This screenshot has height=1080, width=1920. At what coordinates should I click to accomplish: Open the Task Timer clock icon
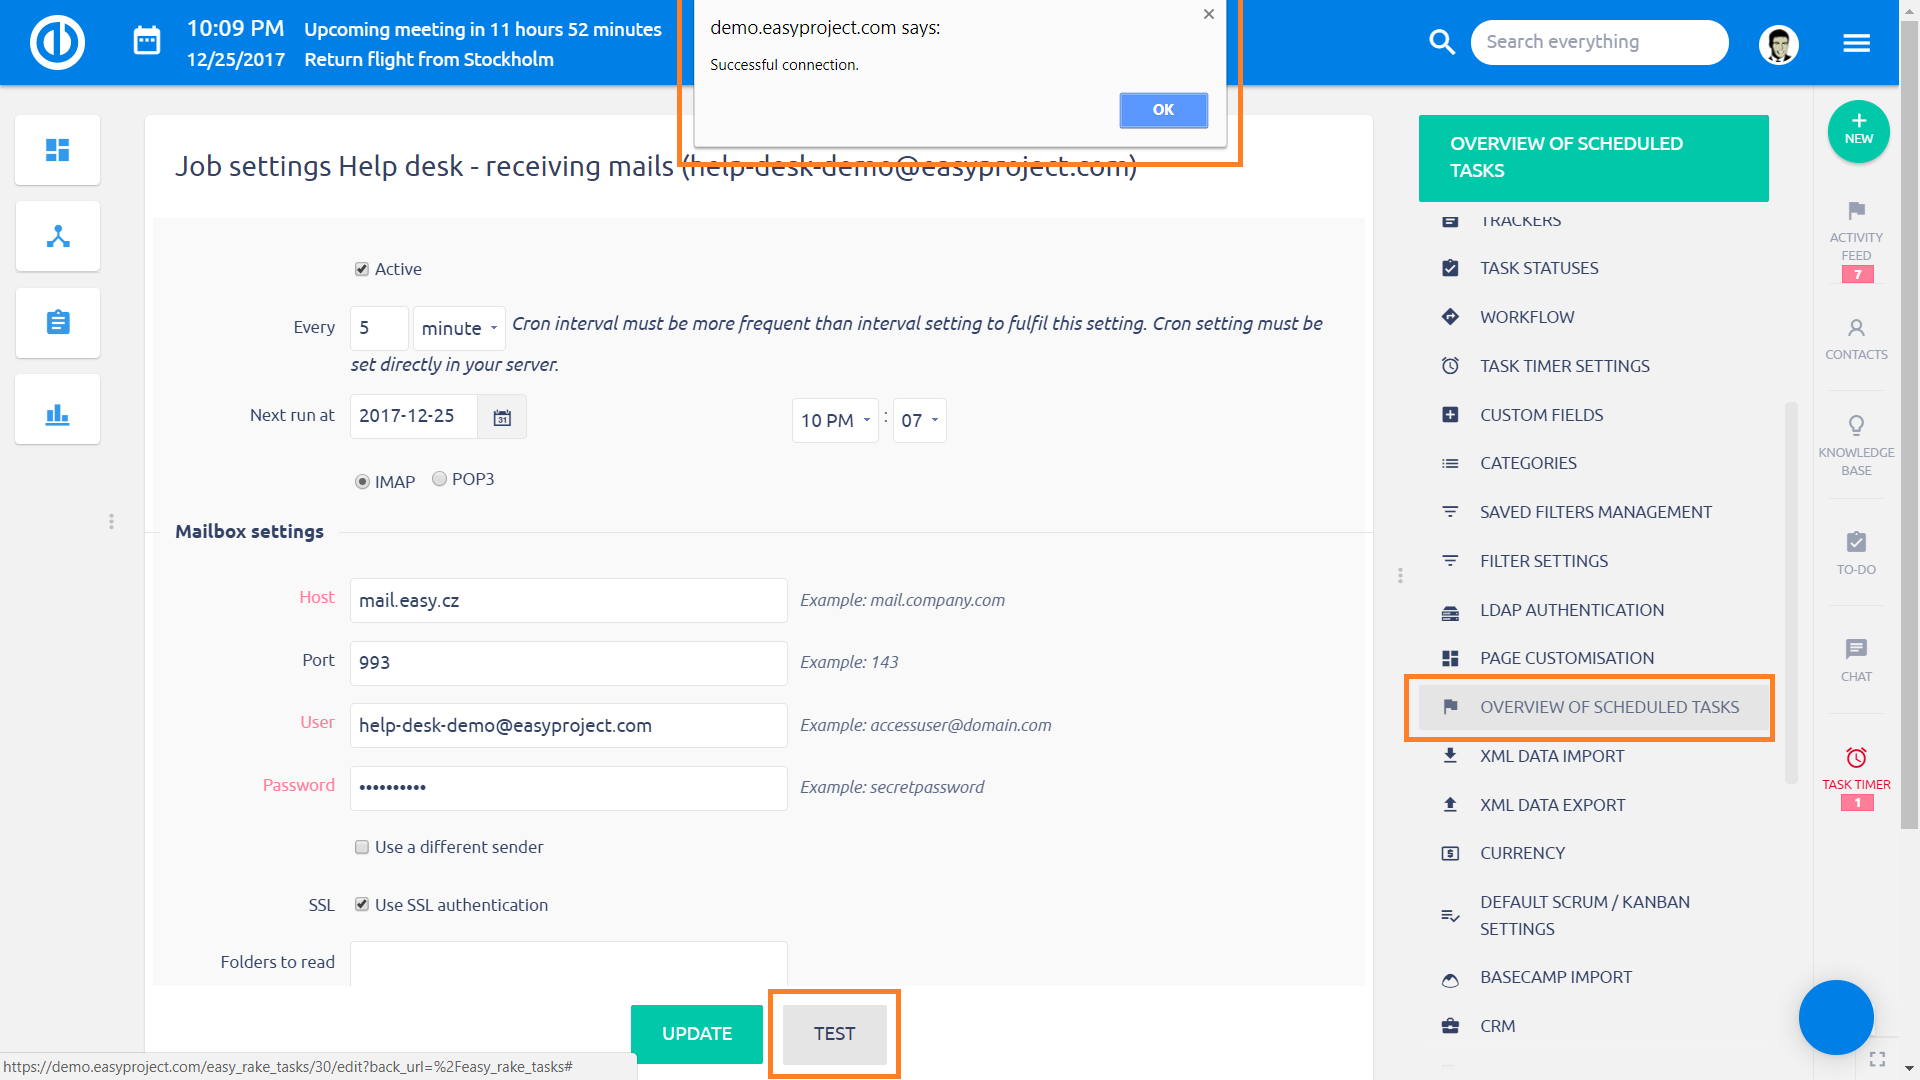(x=1856, y=757)
